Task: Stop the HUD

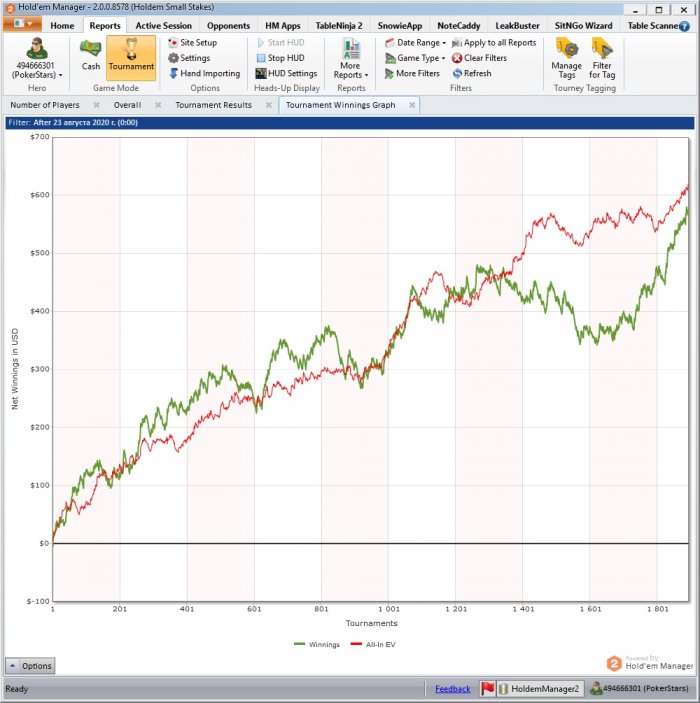Action: [x=281, y=58]
